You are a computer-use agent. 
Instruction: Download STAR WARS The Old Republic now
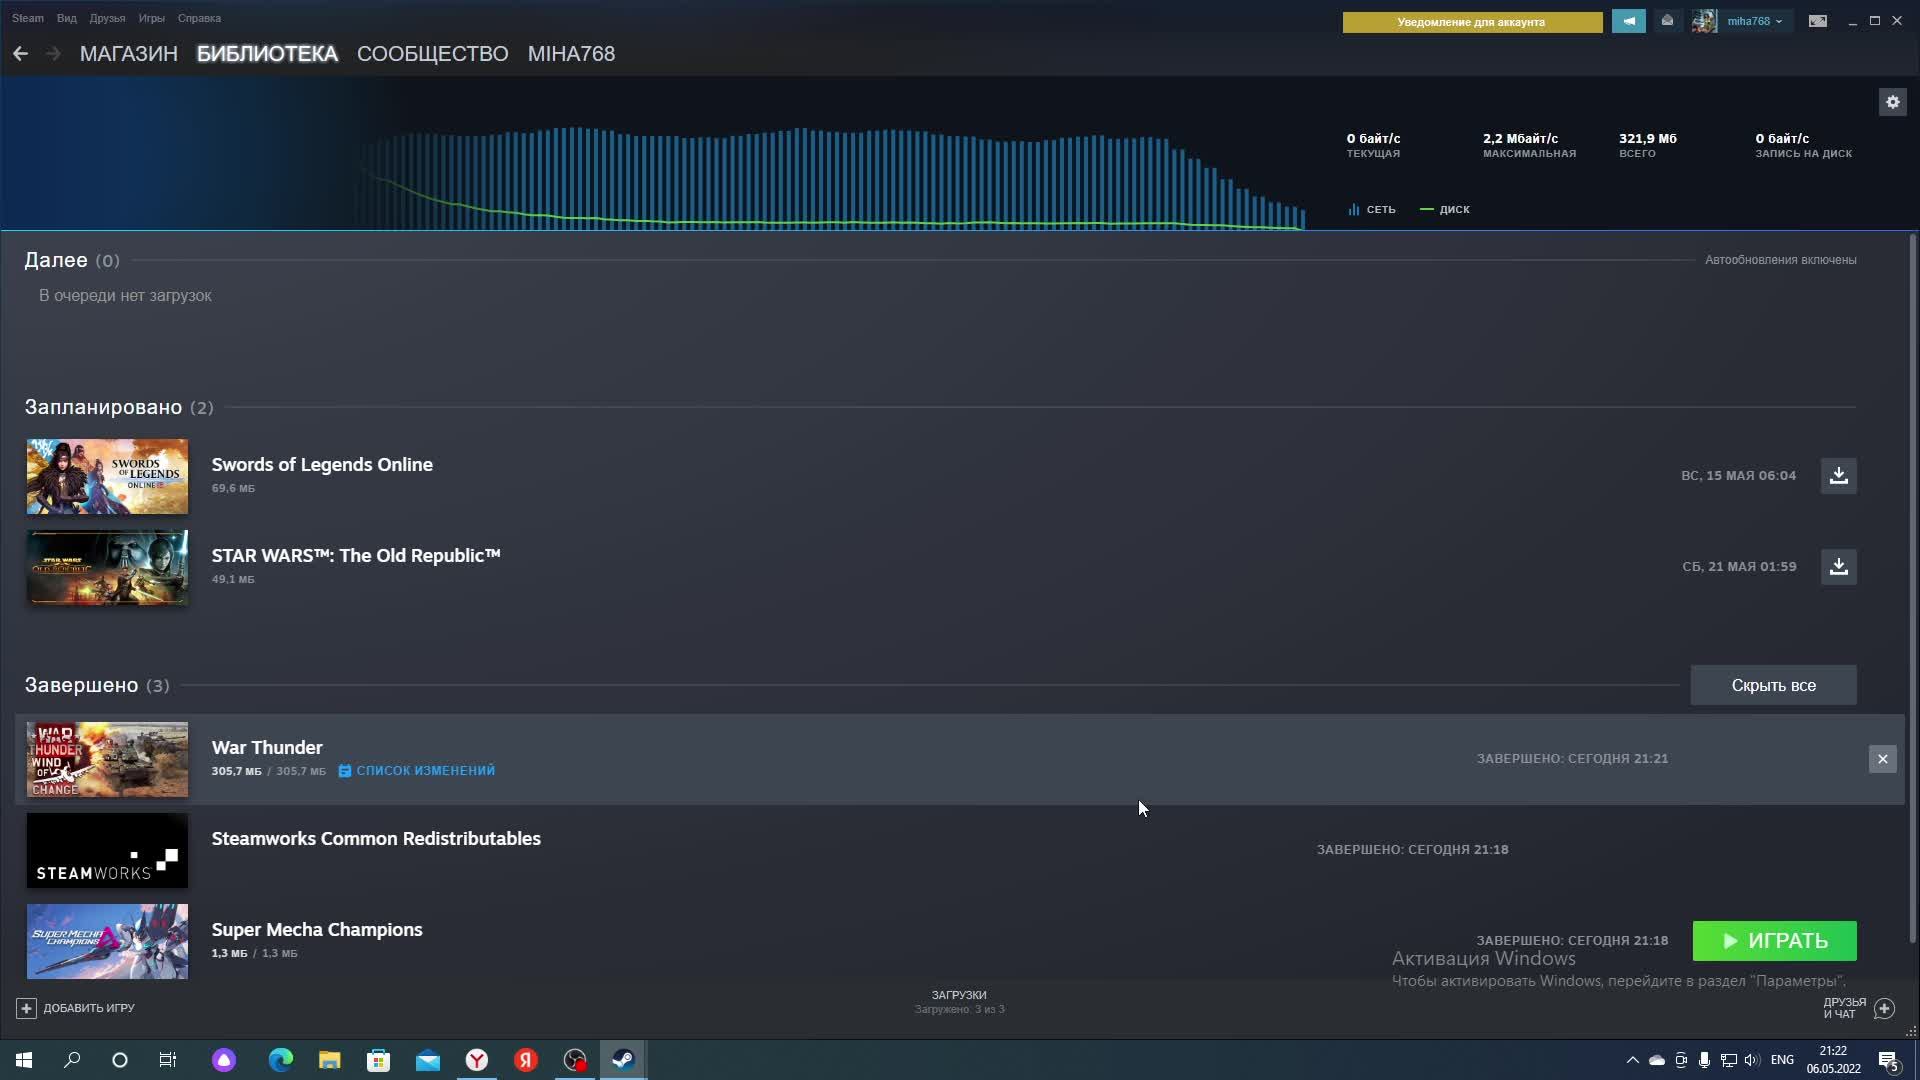[1838, 567]
